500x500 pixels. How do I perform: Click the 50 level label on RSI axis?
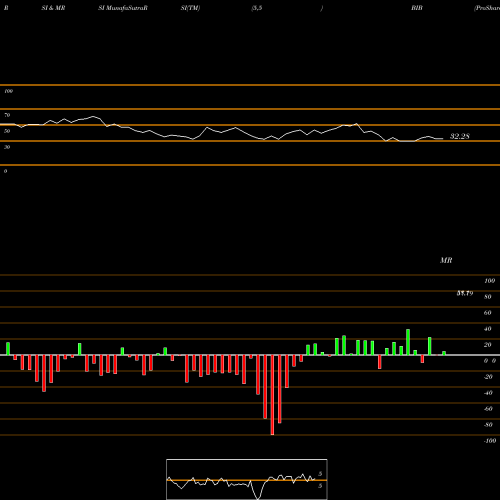[7, 131]
